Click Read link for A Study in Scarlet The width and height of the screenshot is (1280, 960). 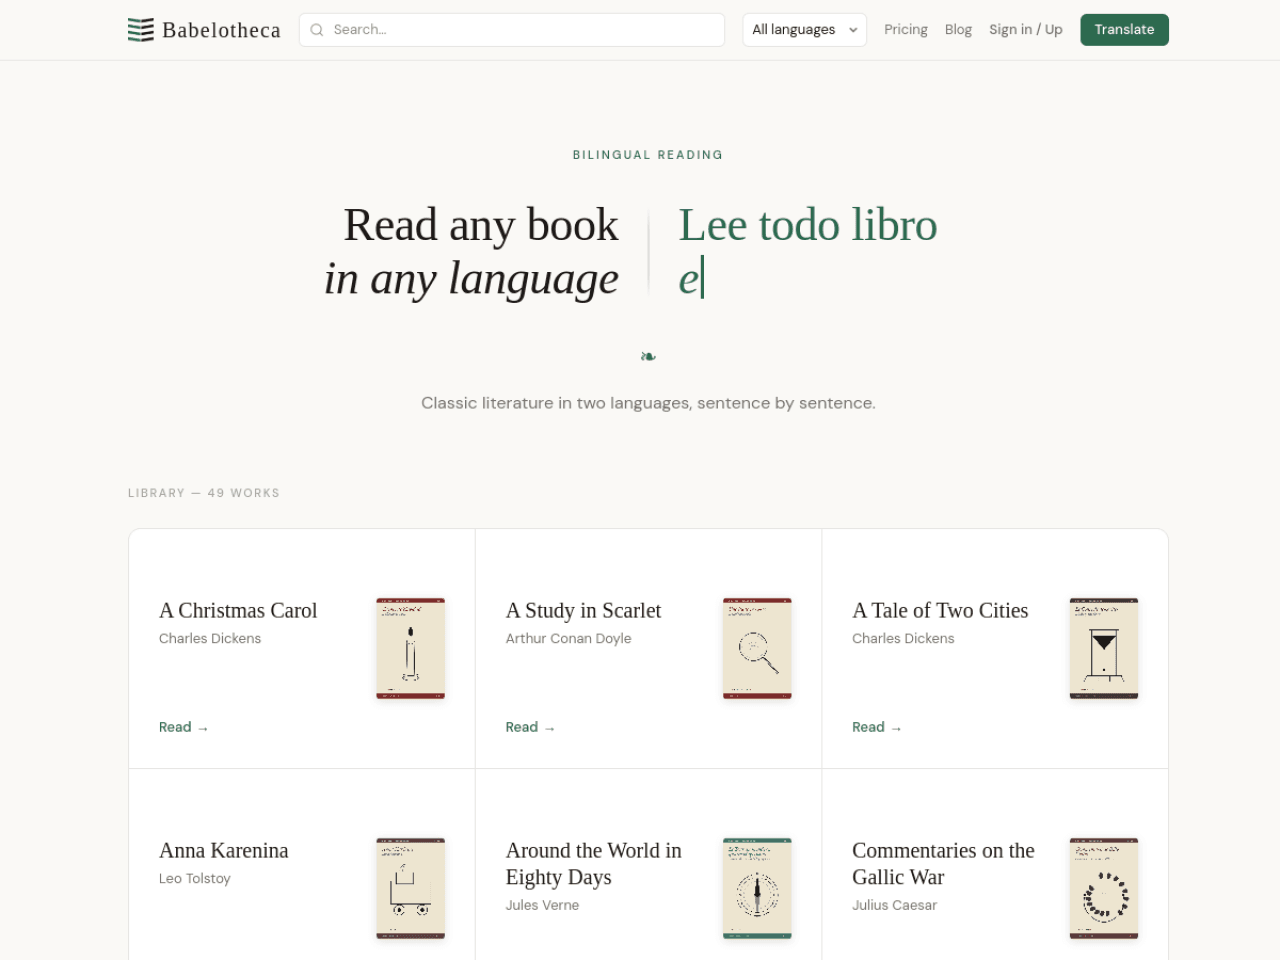pos(530,727)
